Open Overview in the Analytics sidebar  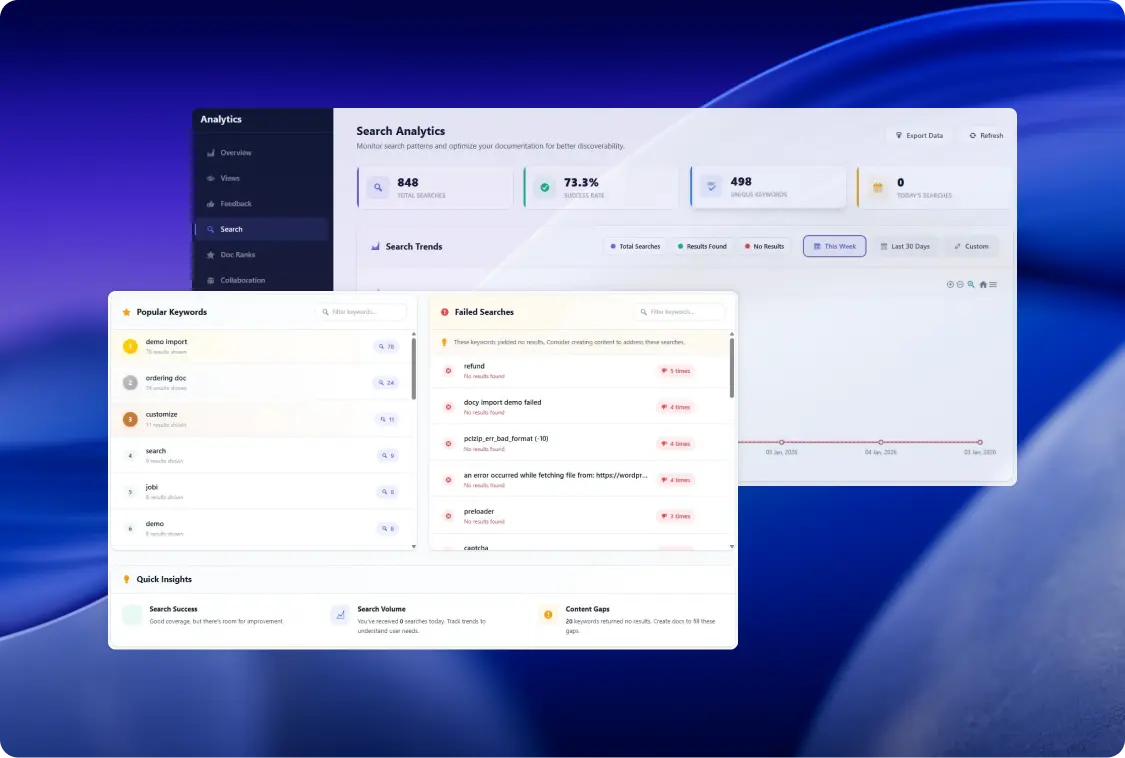point(235,153)
